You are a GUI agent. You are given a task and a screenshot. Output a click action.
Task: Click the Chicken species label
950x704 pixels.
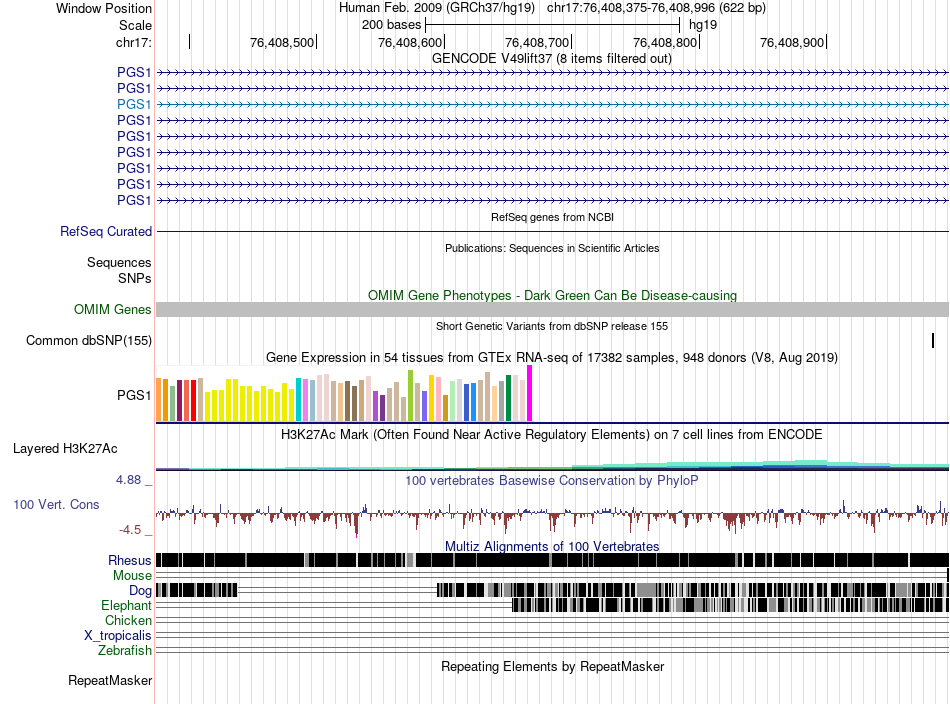(x=128, y=620)
